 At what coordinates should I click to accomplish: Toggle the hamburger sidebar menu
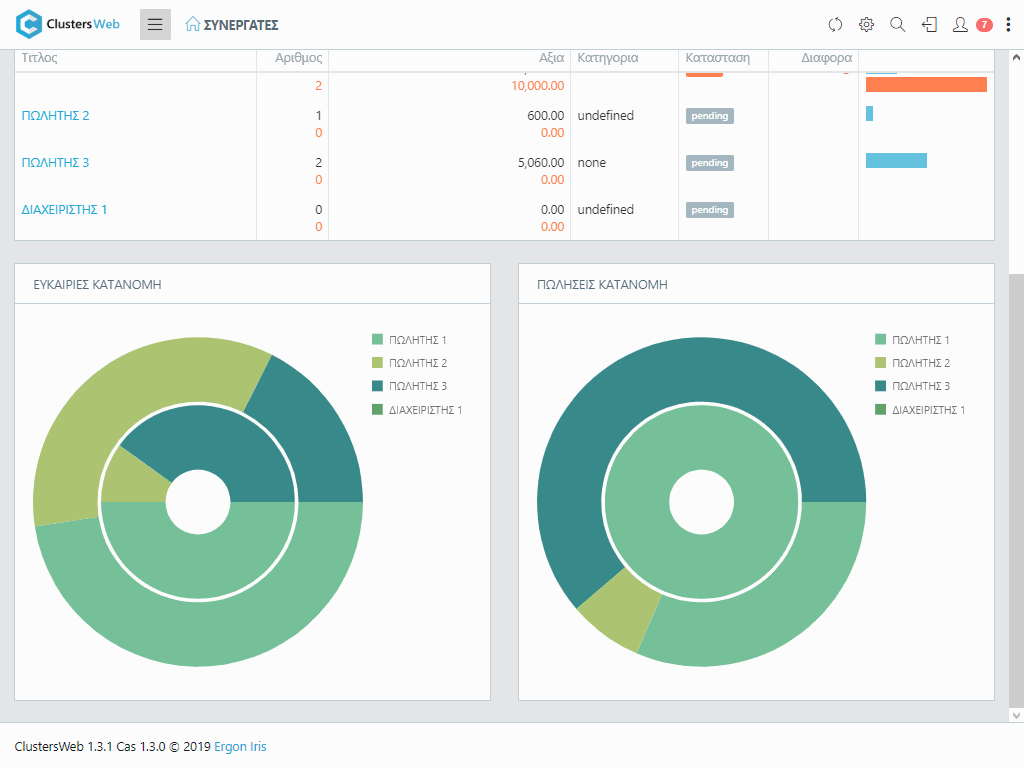155,25
